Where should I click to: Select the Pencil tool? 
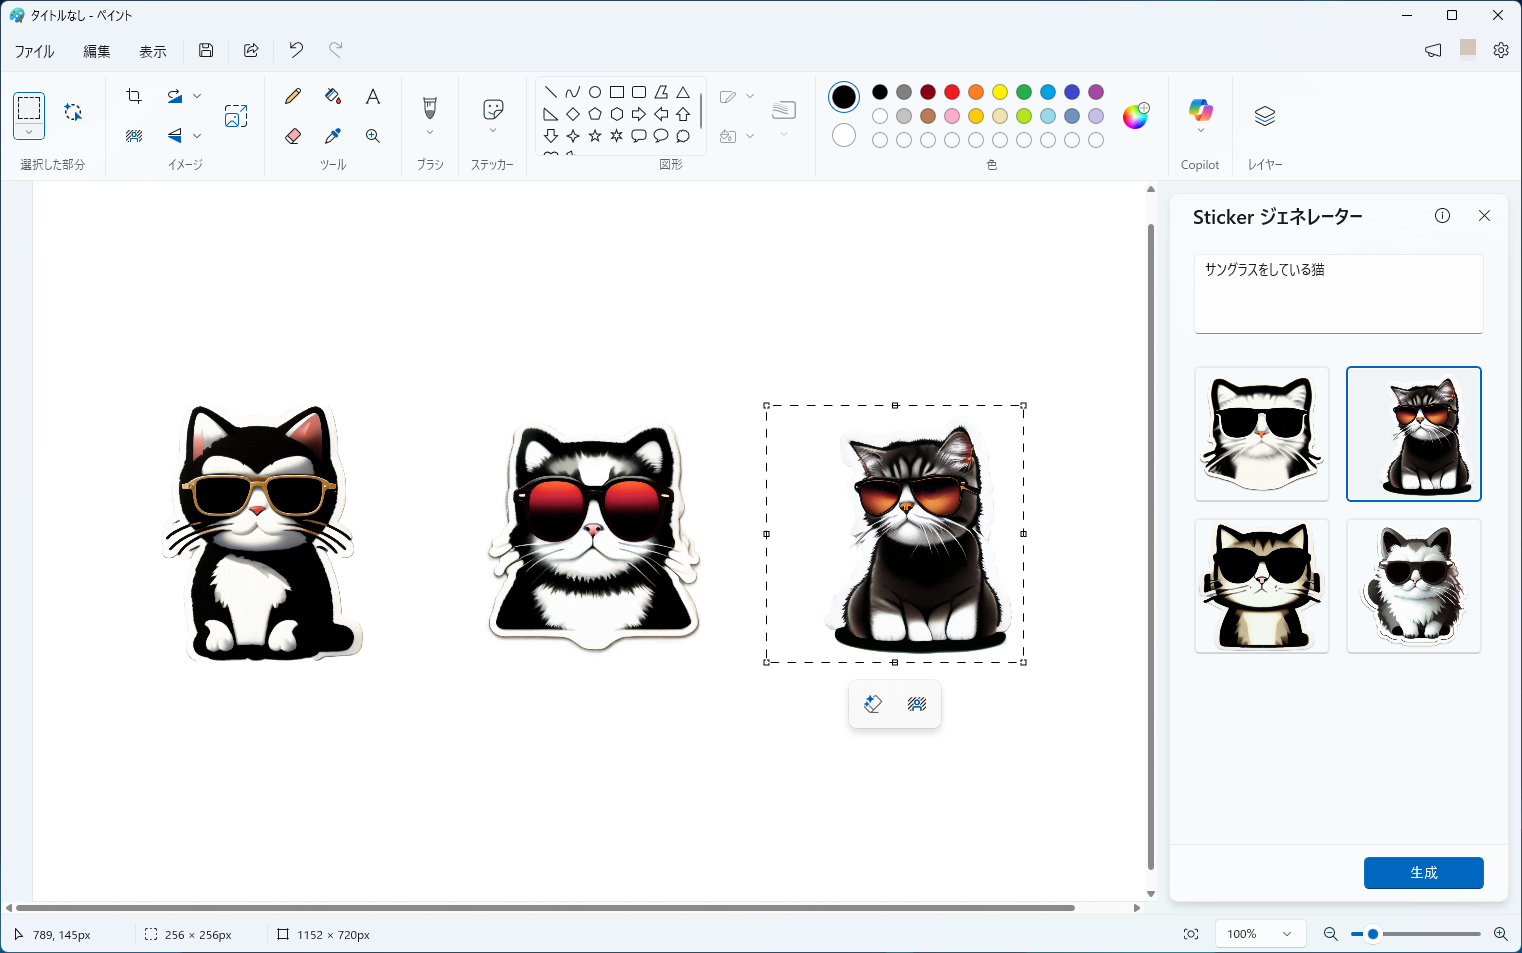tap(292, 96)
